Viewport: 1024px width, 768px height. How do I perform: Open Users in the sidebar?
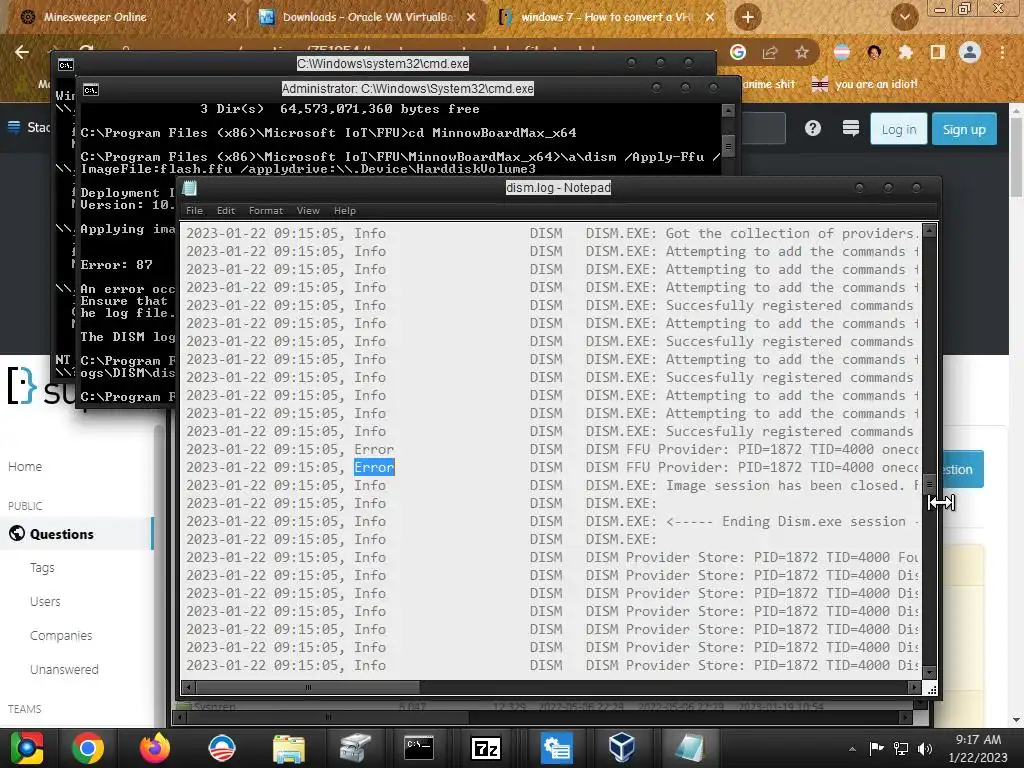point(45,601)
